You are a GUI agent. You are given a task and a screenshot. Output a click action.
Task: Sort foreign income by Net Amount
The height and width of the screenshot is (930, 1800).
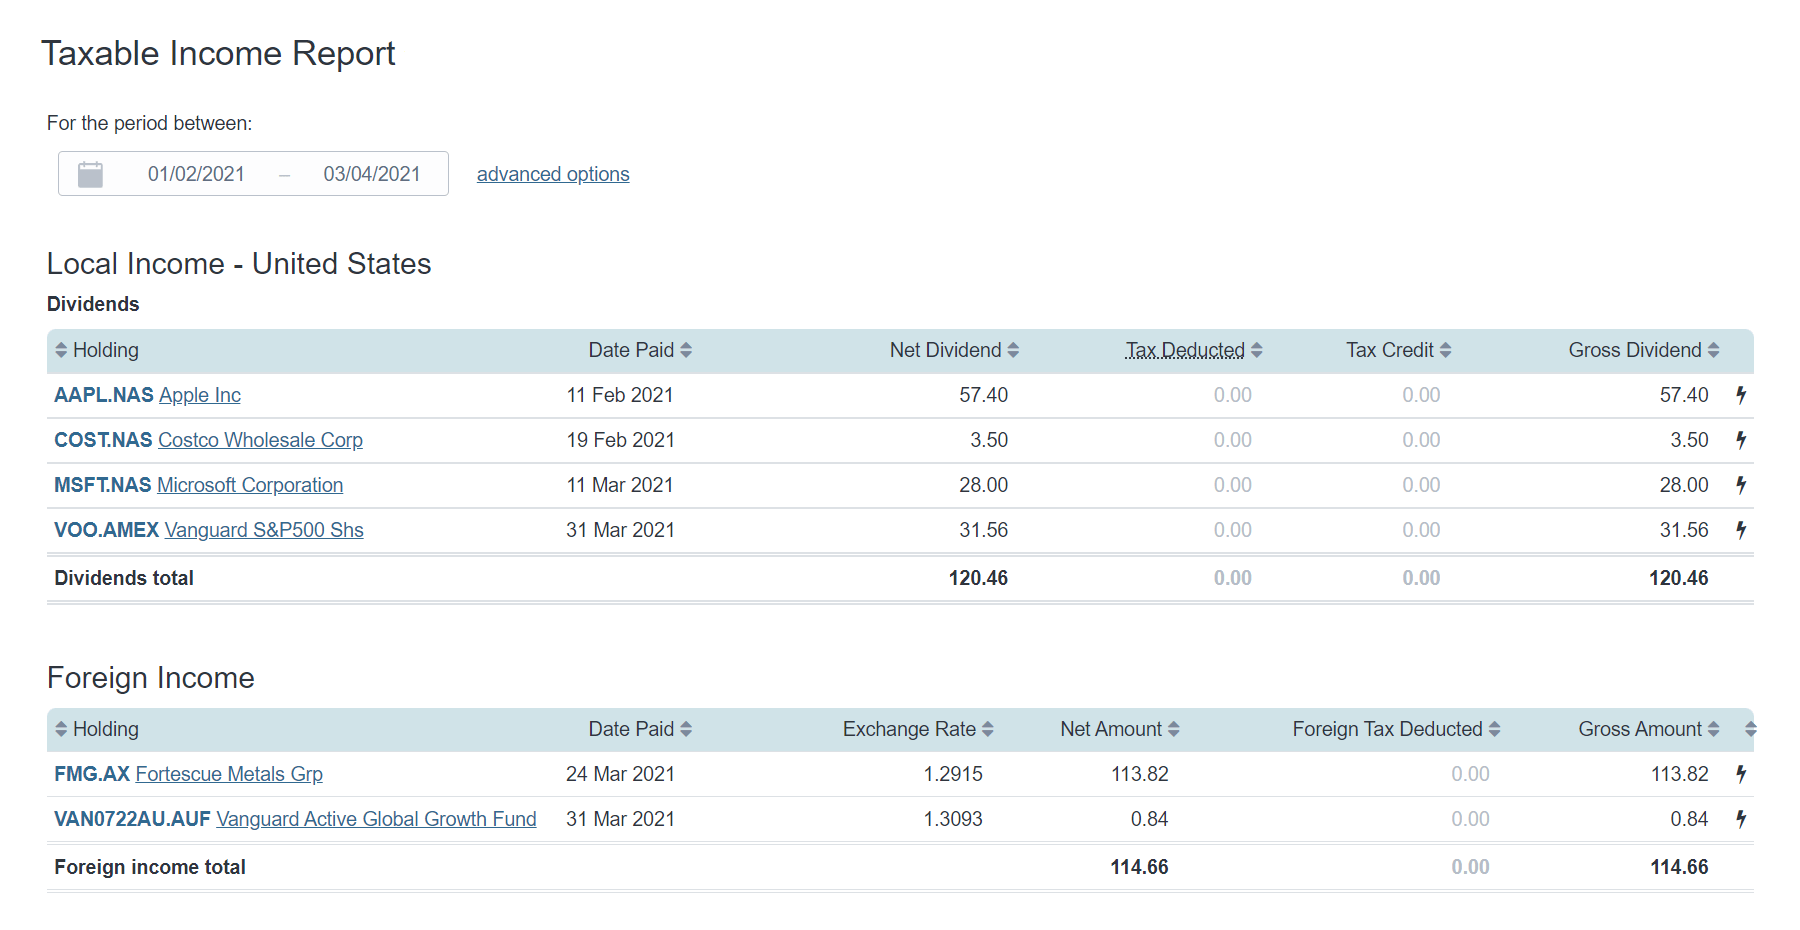coord(1120,729)
